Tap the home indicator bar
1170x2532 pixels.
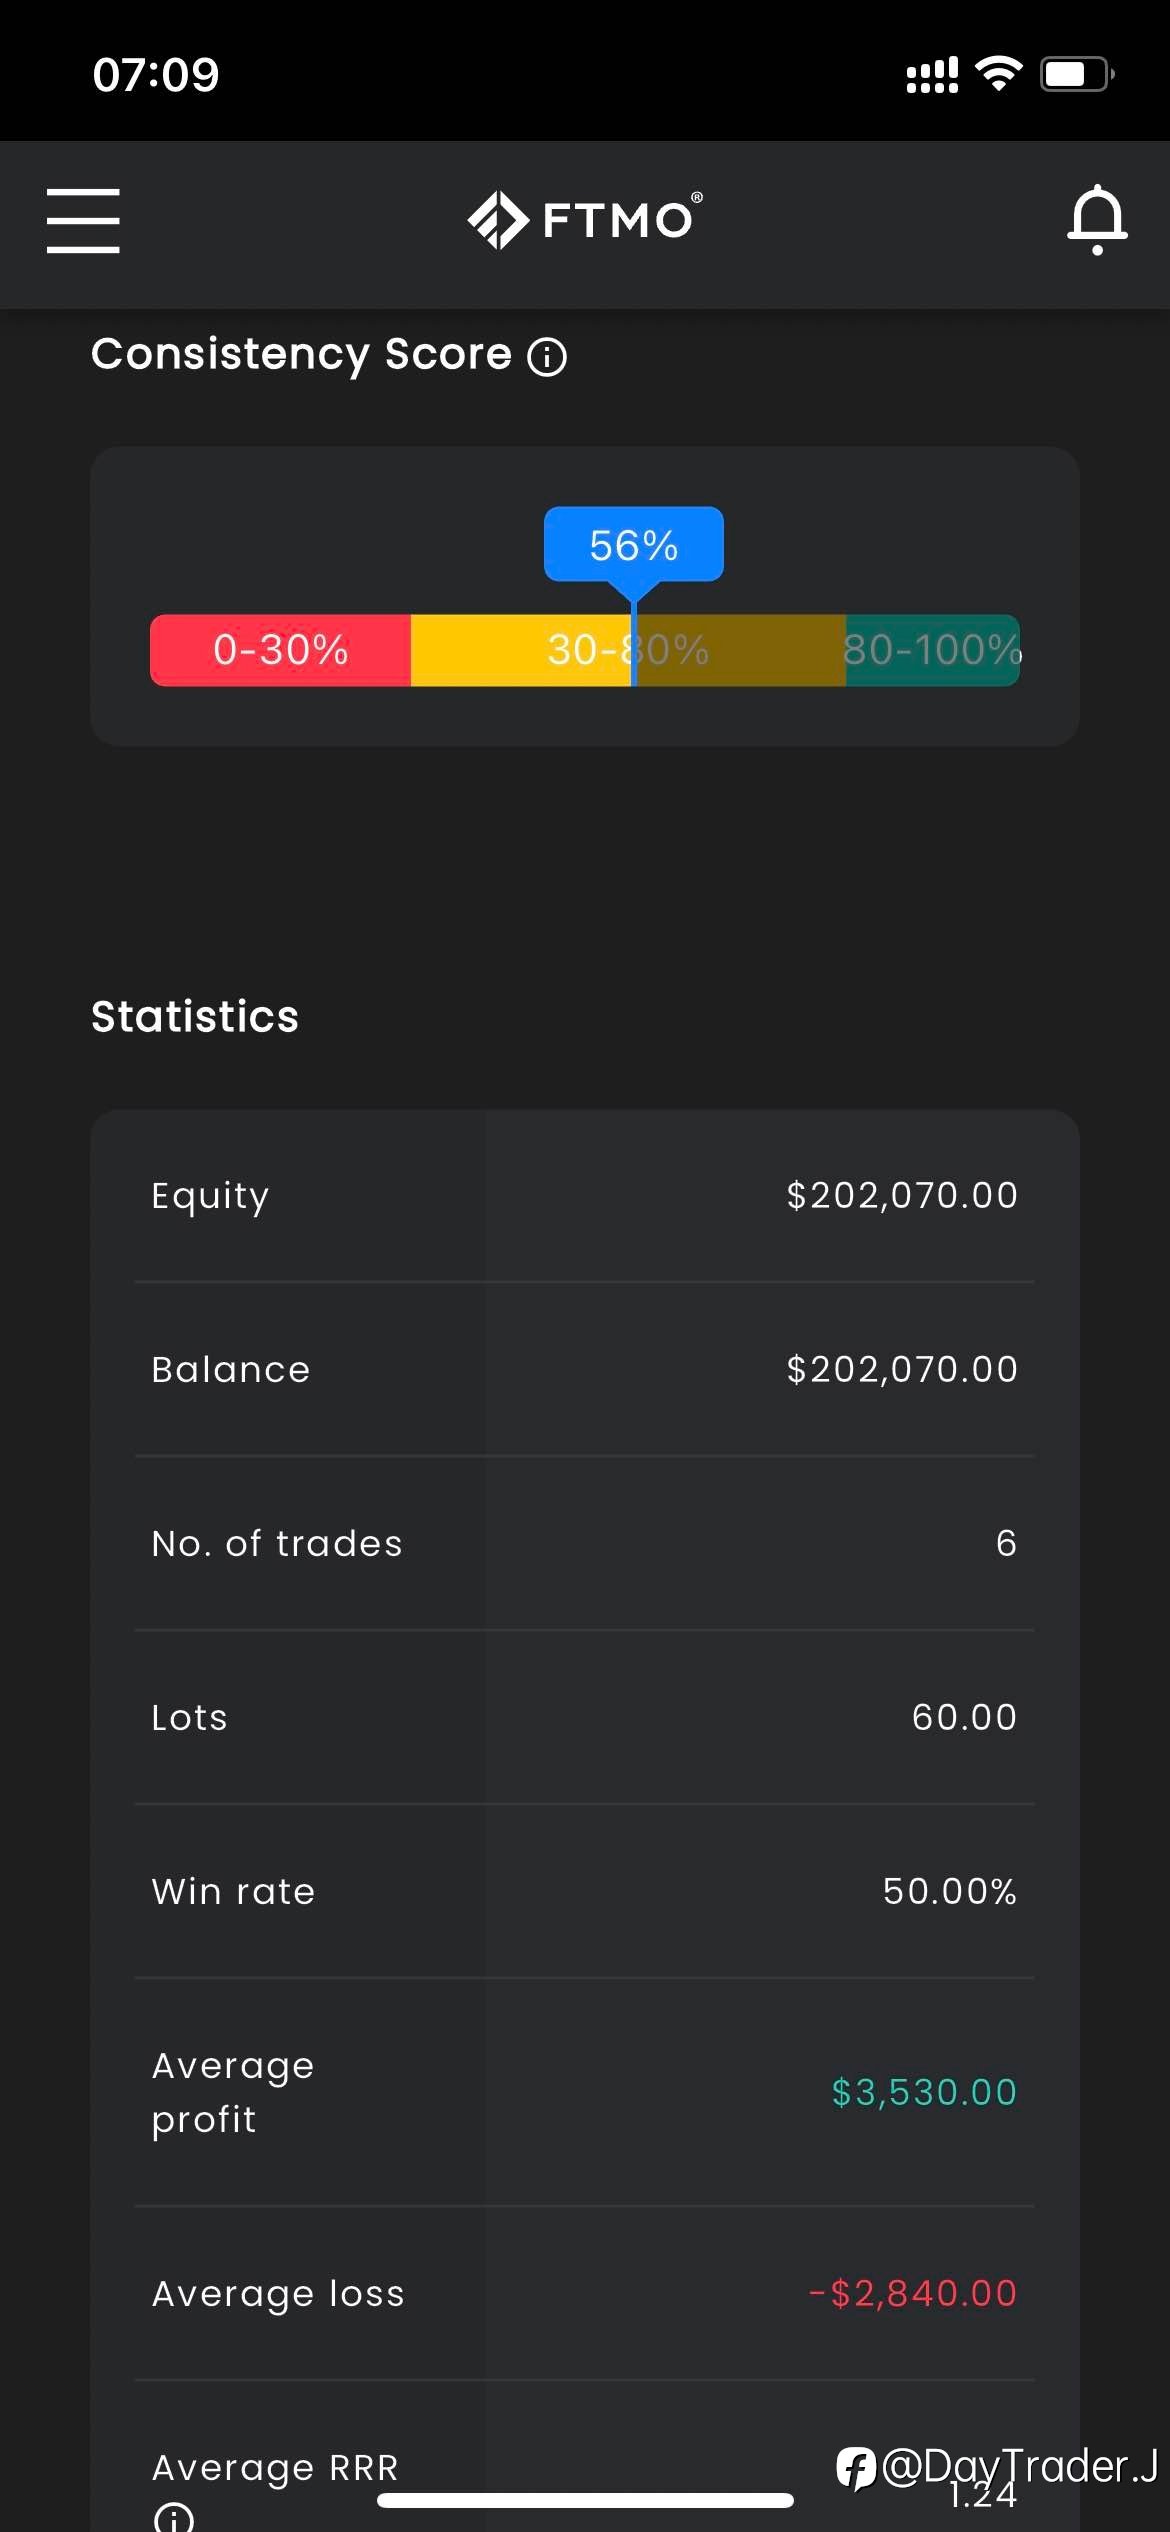pyautogui.click(x=585, y=2501)
